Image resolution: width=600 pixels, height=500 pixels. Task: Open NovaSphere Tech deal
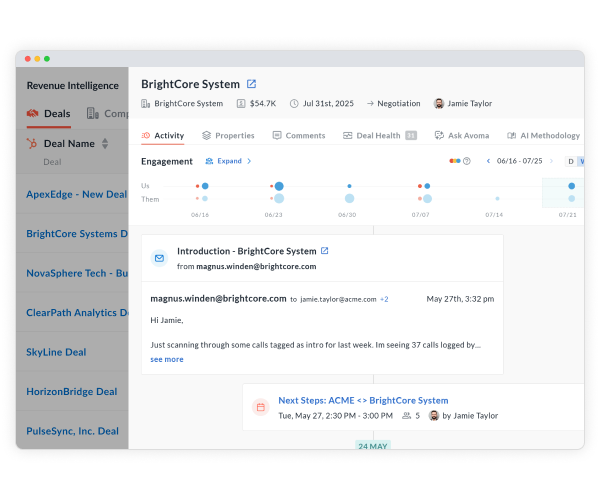(77, 273)
